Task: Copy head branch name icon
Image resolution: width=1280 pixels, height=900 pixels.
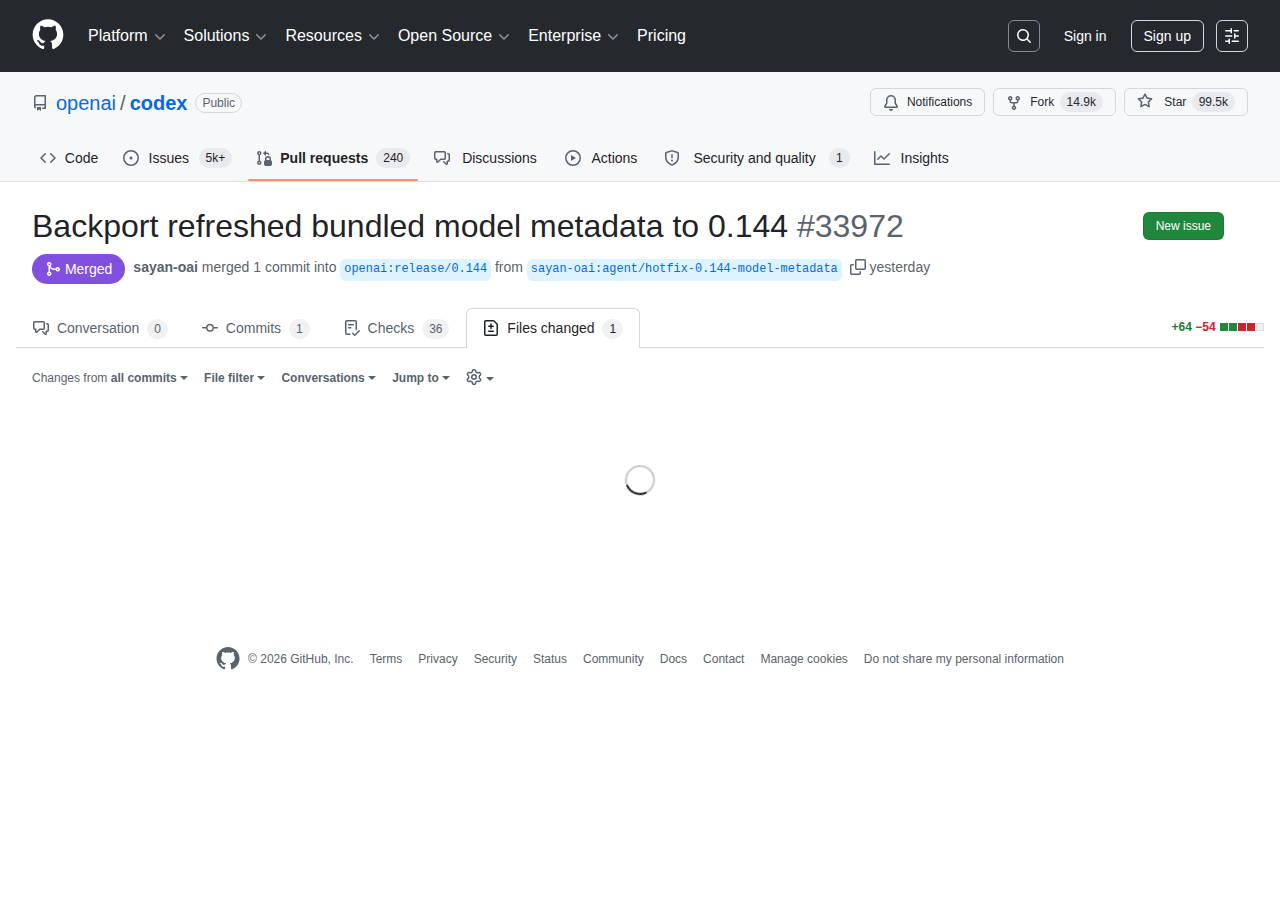Action: point(858,267)
